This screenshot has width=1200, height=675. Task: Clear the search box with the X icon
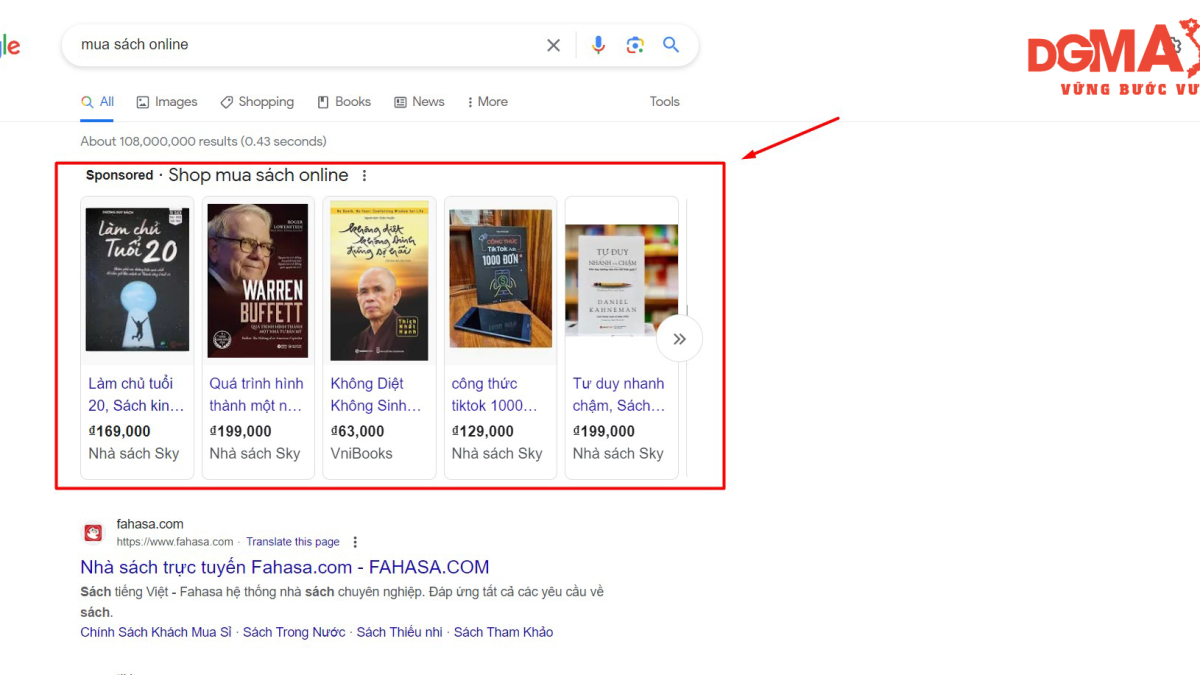tap(553, 45)
